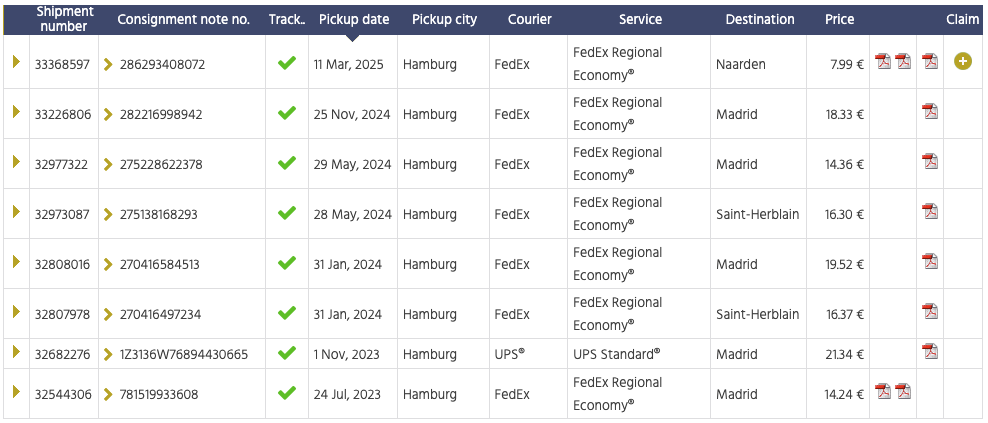
Task: Click the Courier column header
Action: (x=529, y=19)
